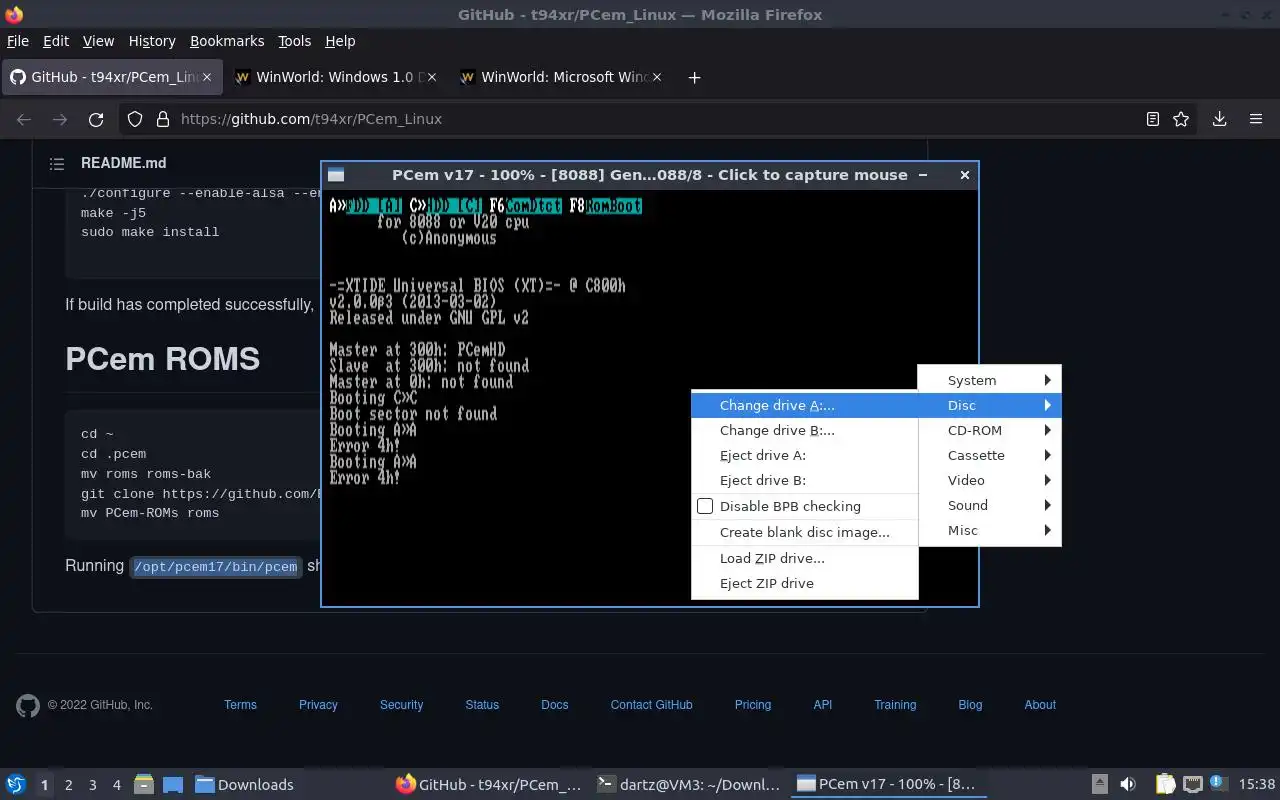Viewport: 1280px width, 800px height.
Task: Expand the Misc submenu
Action: [x=989, y=530]
